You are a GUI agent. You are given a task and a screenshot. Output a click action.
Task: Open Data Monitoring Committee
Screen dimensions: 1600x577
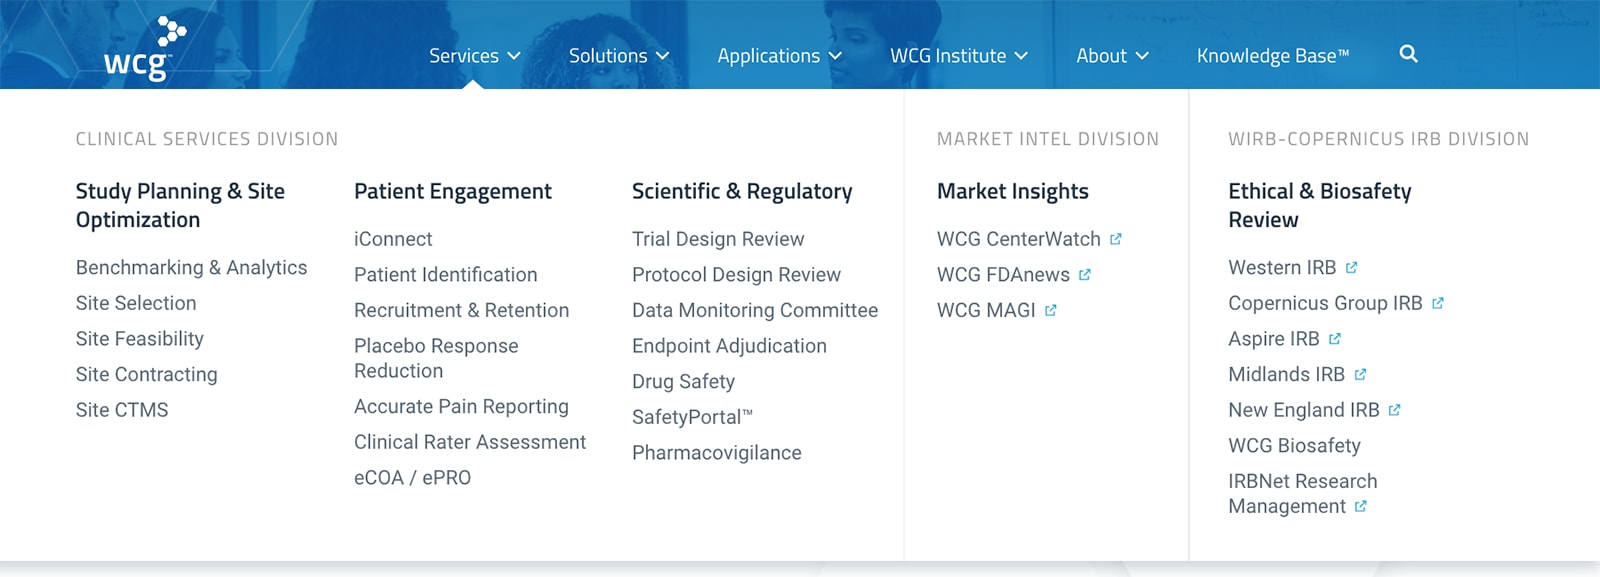755,310
